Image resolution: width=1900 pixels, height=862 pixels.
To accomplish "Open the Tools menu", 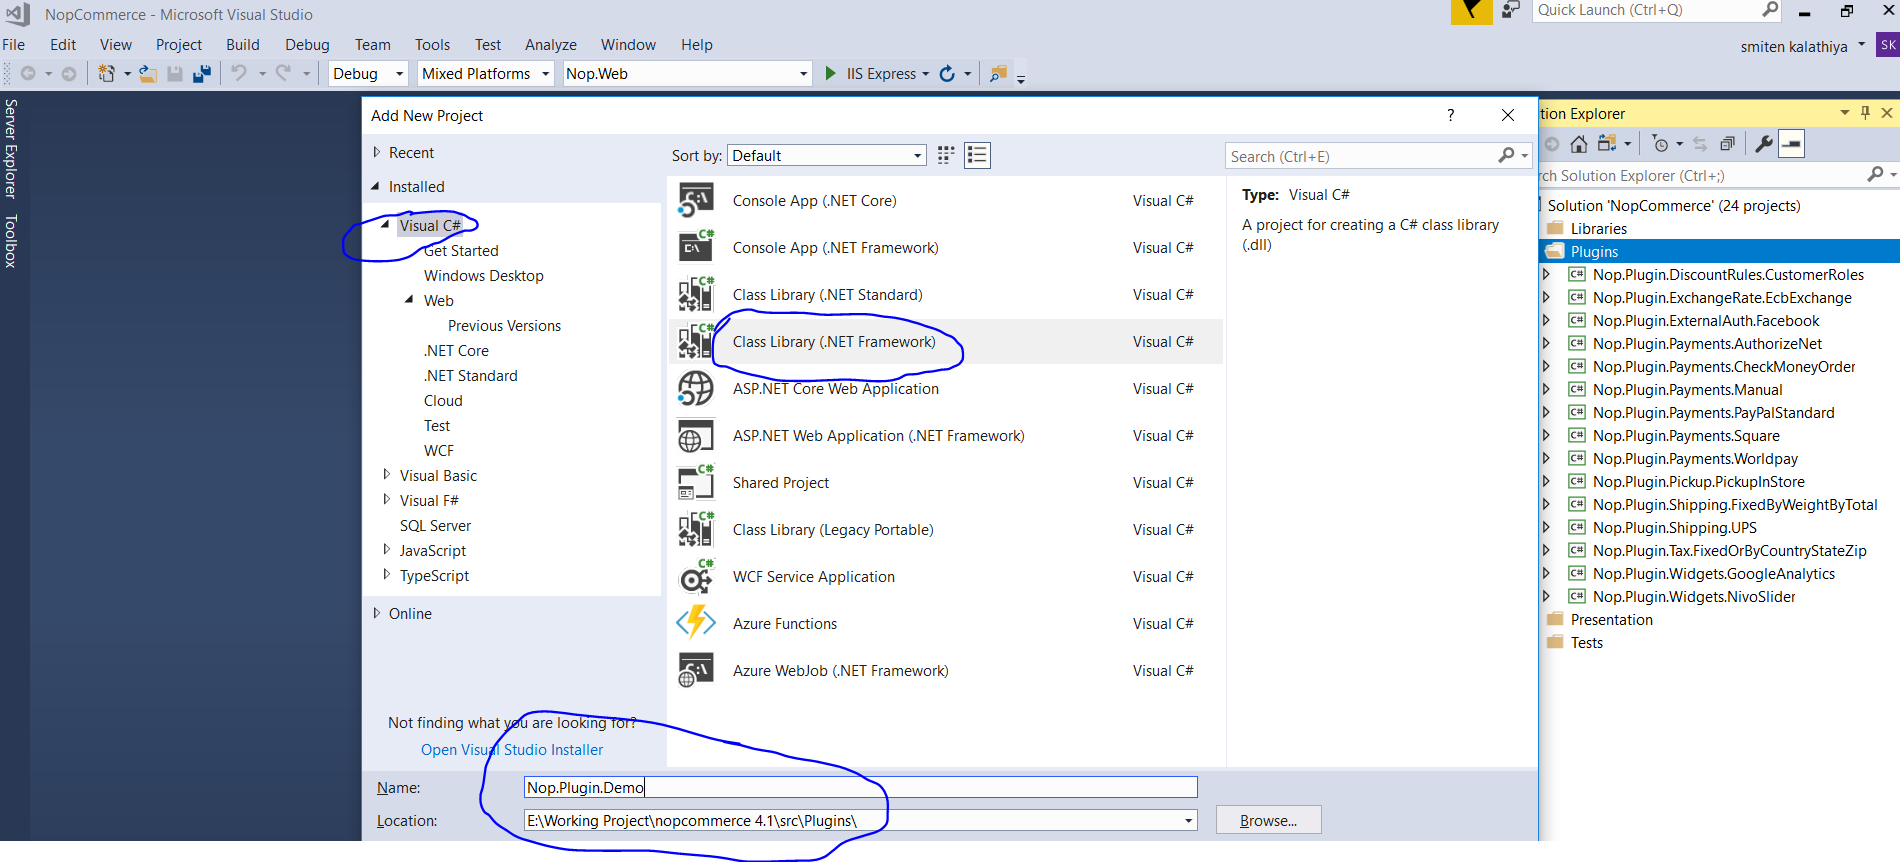I will pyautogui.click(x=432, y=45).
